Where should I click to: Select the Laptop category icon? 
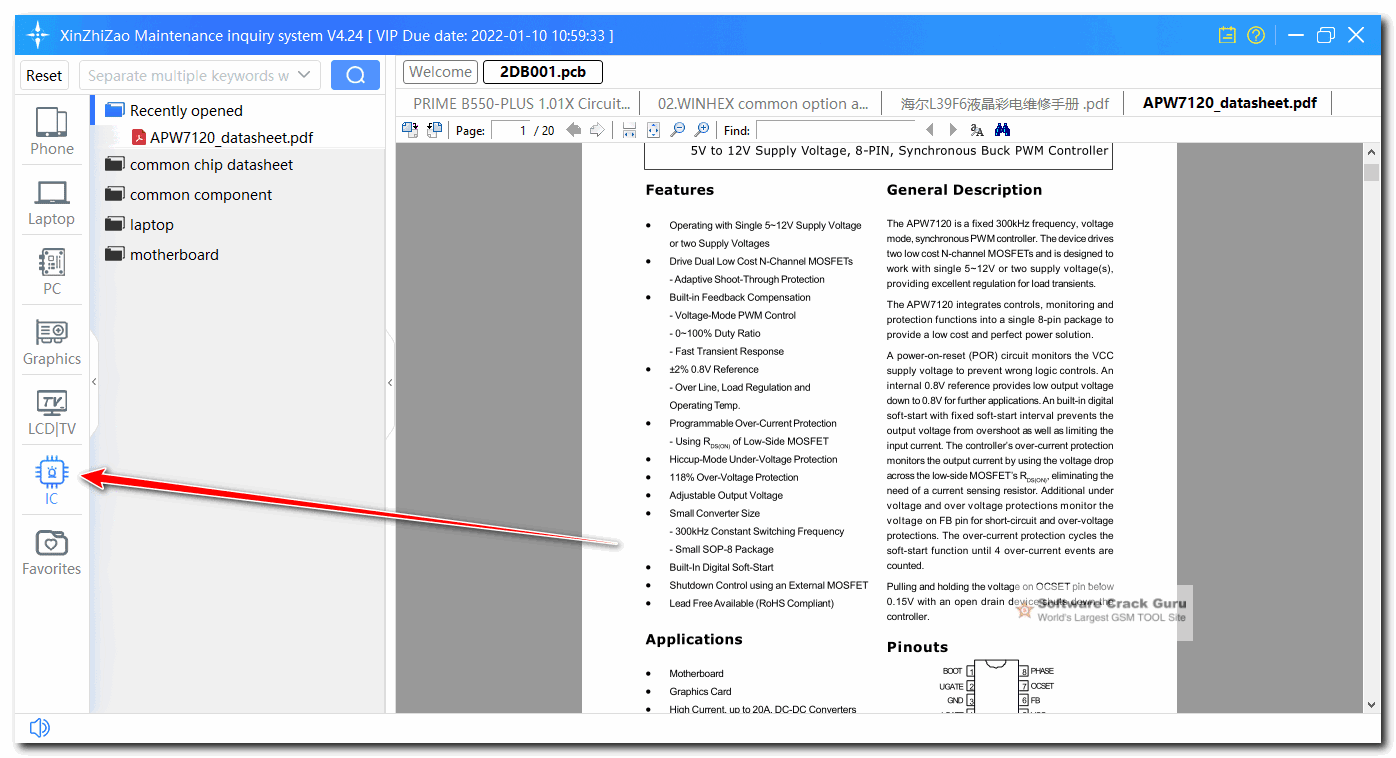tap(51, 201)
